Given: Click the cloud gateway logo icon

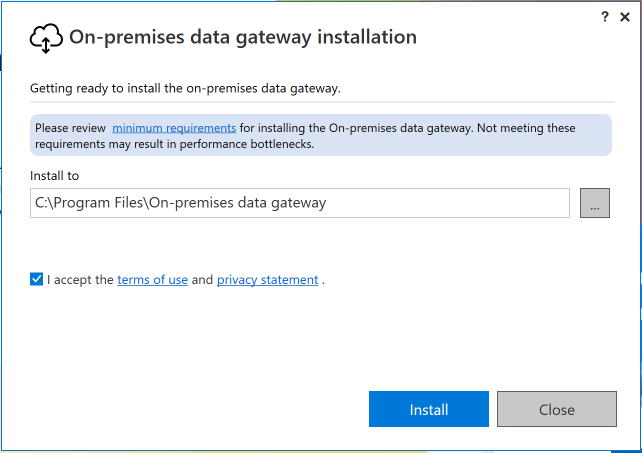Looking at the screenshot, I should coord(46,39).
